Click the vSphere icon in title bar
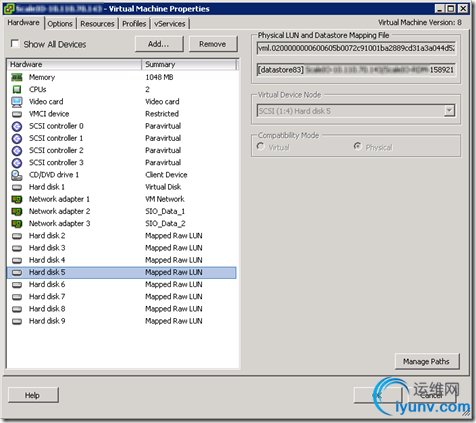 tap(9, 8)
